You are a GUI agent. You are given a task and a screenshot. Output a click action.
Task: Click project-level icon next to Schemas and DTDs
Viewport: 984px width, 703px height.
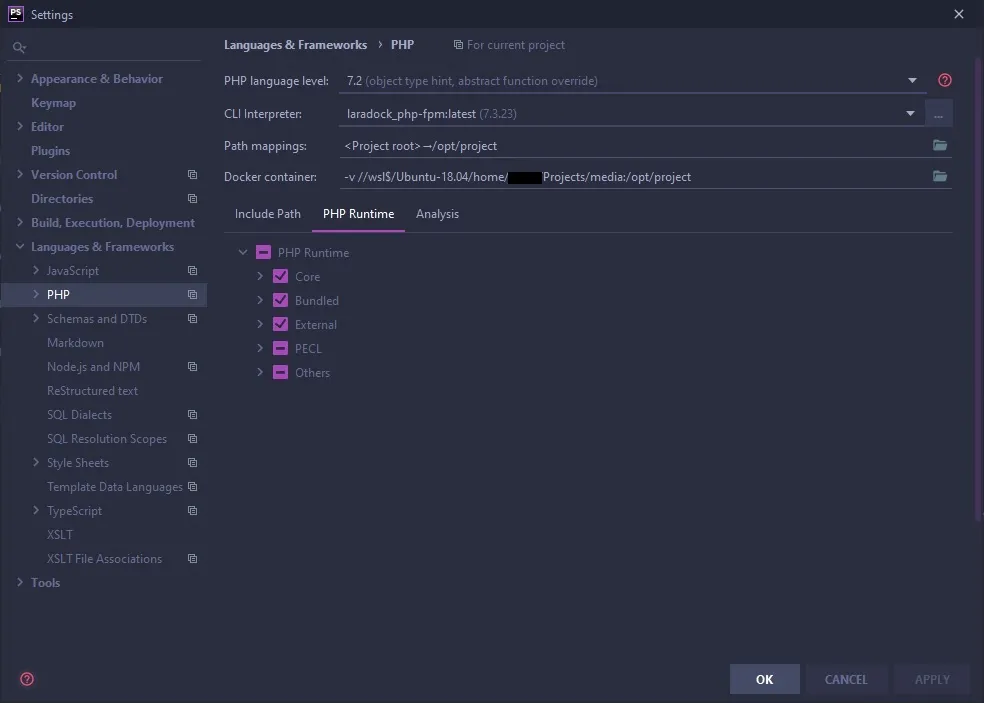(193, 319)
